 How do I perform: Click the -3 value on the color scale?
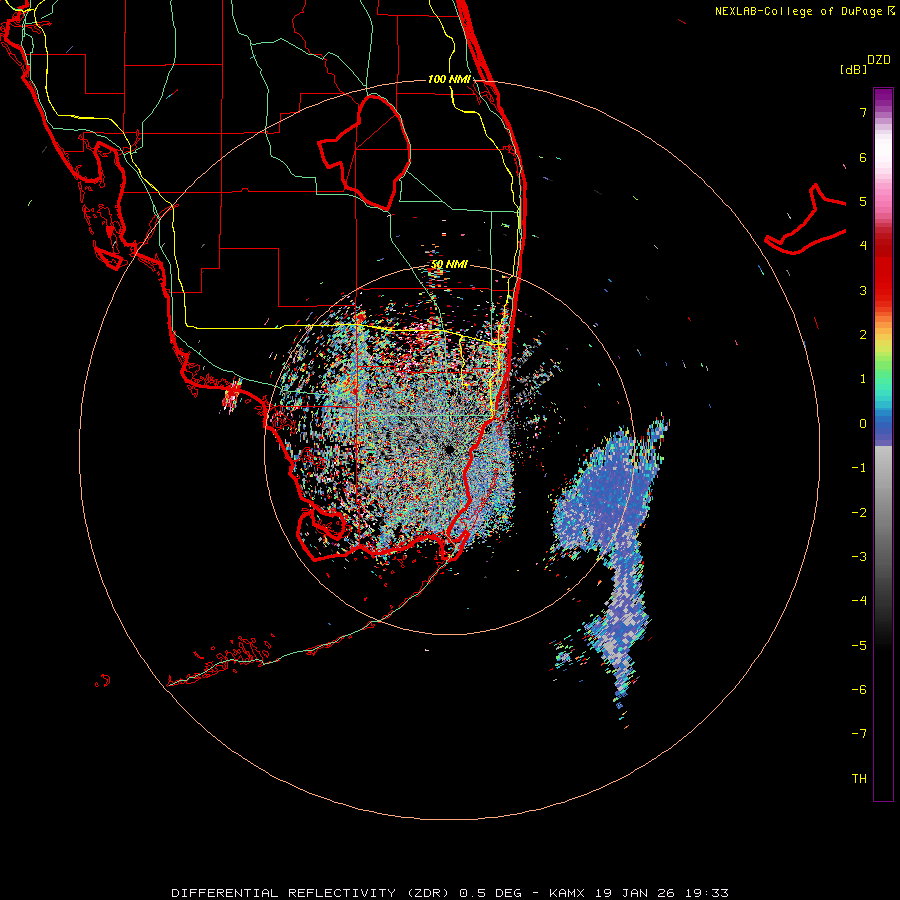click(859, 556)
